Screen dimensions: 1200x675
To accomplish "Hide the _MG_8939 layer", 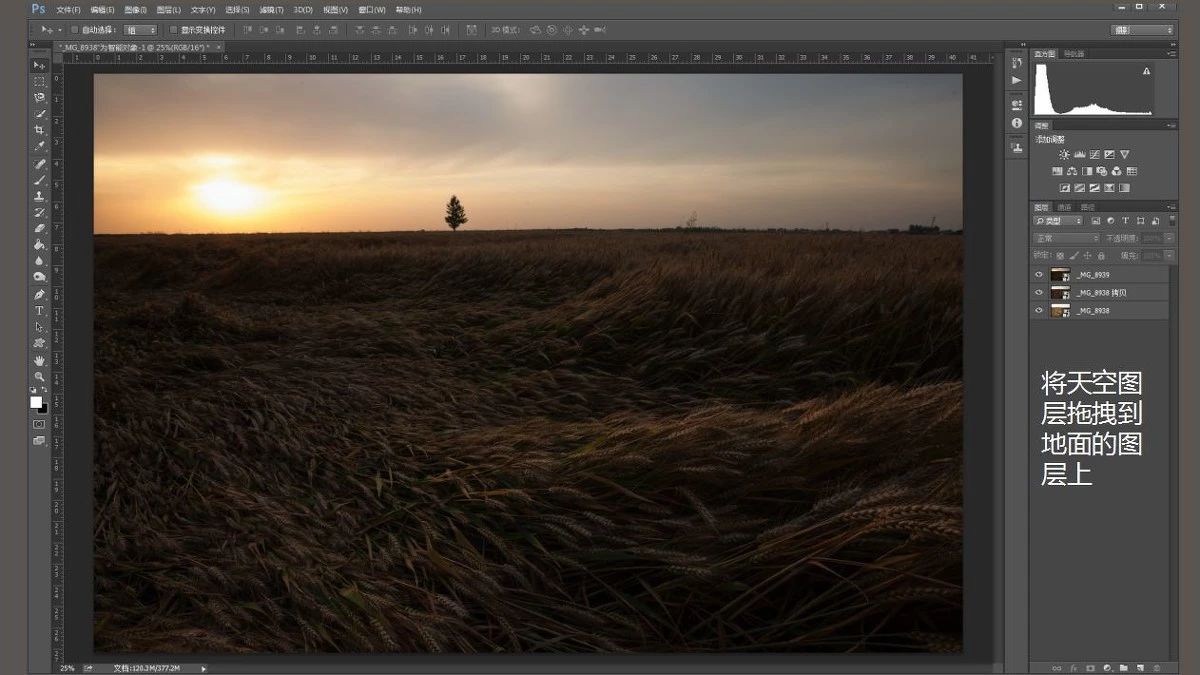I will tap(1039, 275).
